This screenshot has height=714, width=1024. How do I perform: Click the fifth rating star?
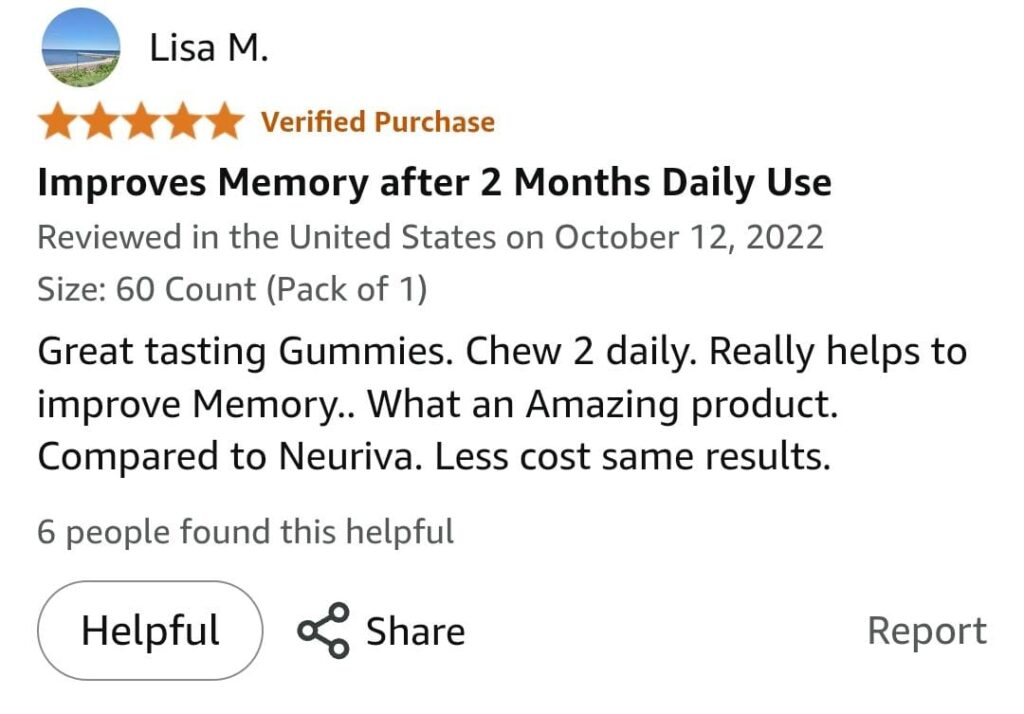tap(223, 122)
